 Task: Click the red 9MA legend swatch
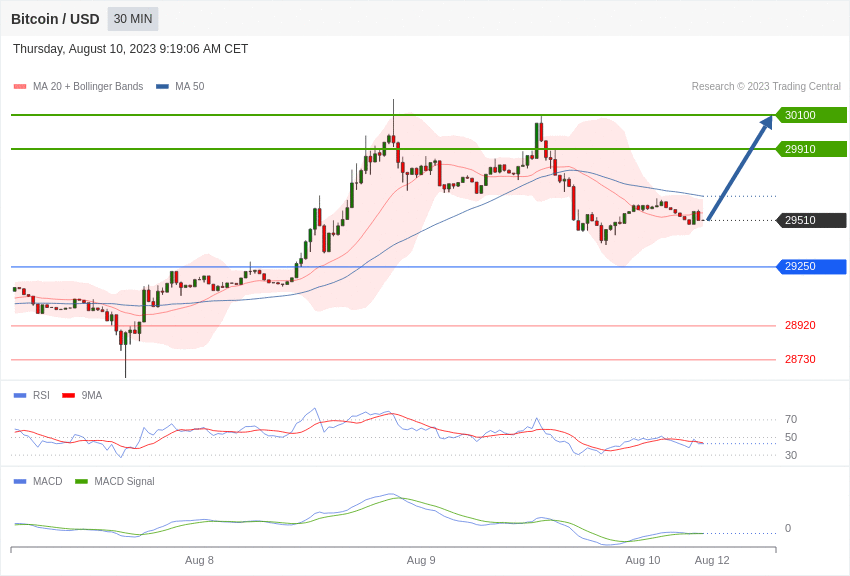[x=69, y=396]
